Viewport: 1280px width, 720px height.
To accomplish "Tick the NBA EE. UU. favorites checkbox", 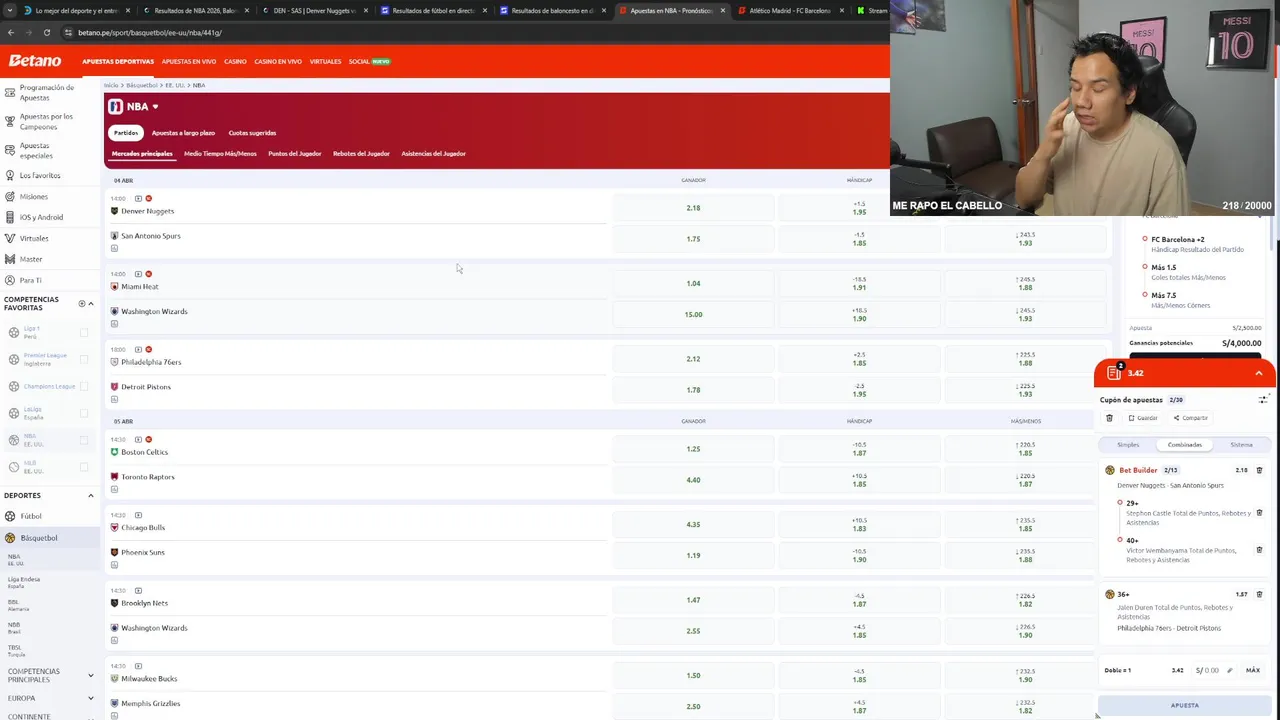I will pyautogui.click(x=84, y=440).
